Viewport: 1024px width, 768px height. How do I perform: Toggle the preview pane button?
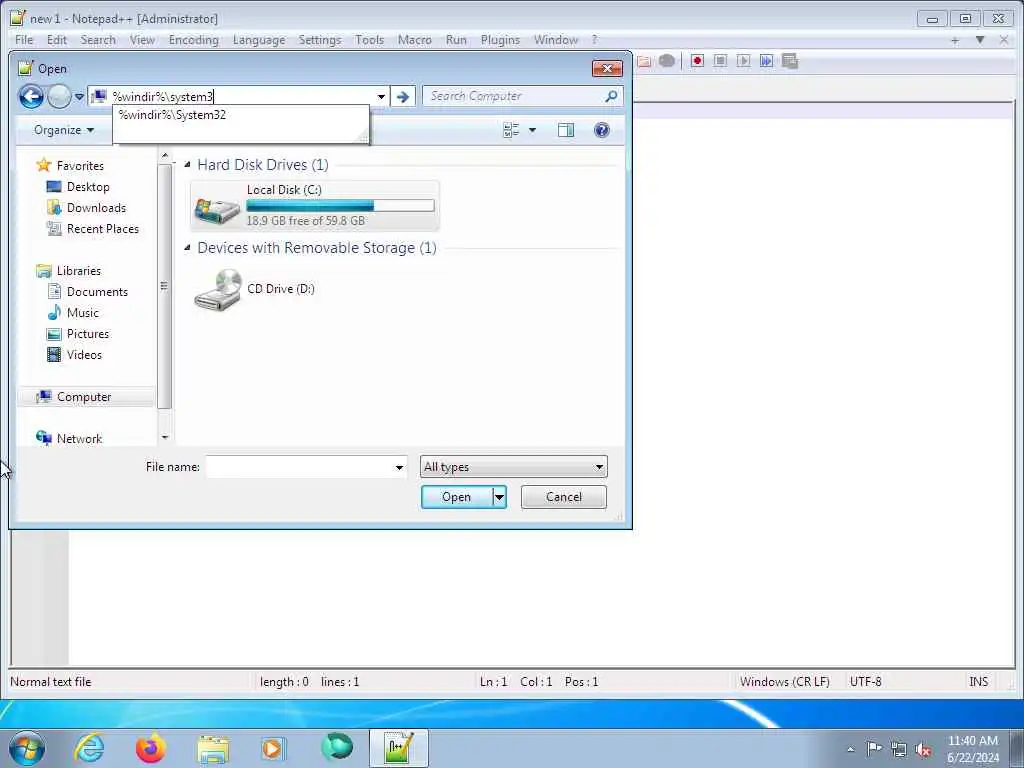pyautogui.click(x=566, y=130)
